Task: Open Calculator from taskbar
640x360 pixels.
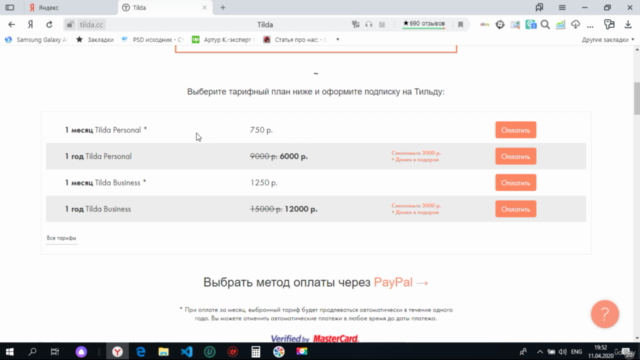Action: [256, 351]
